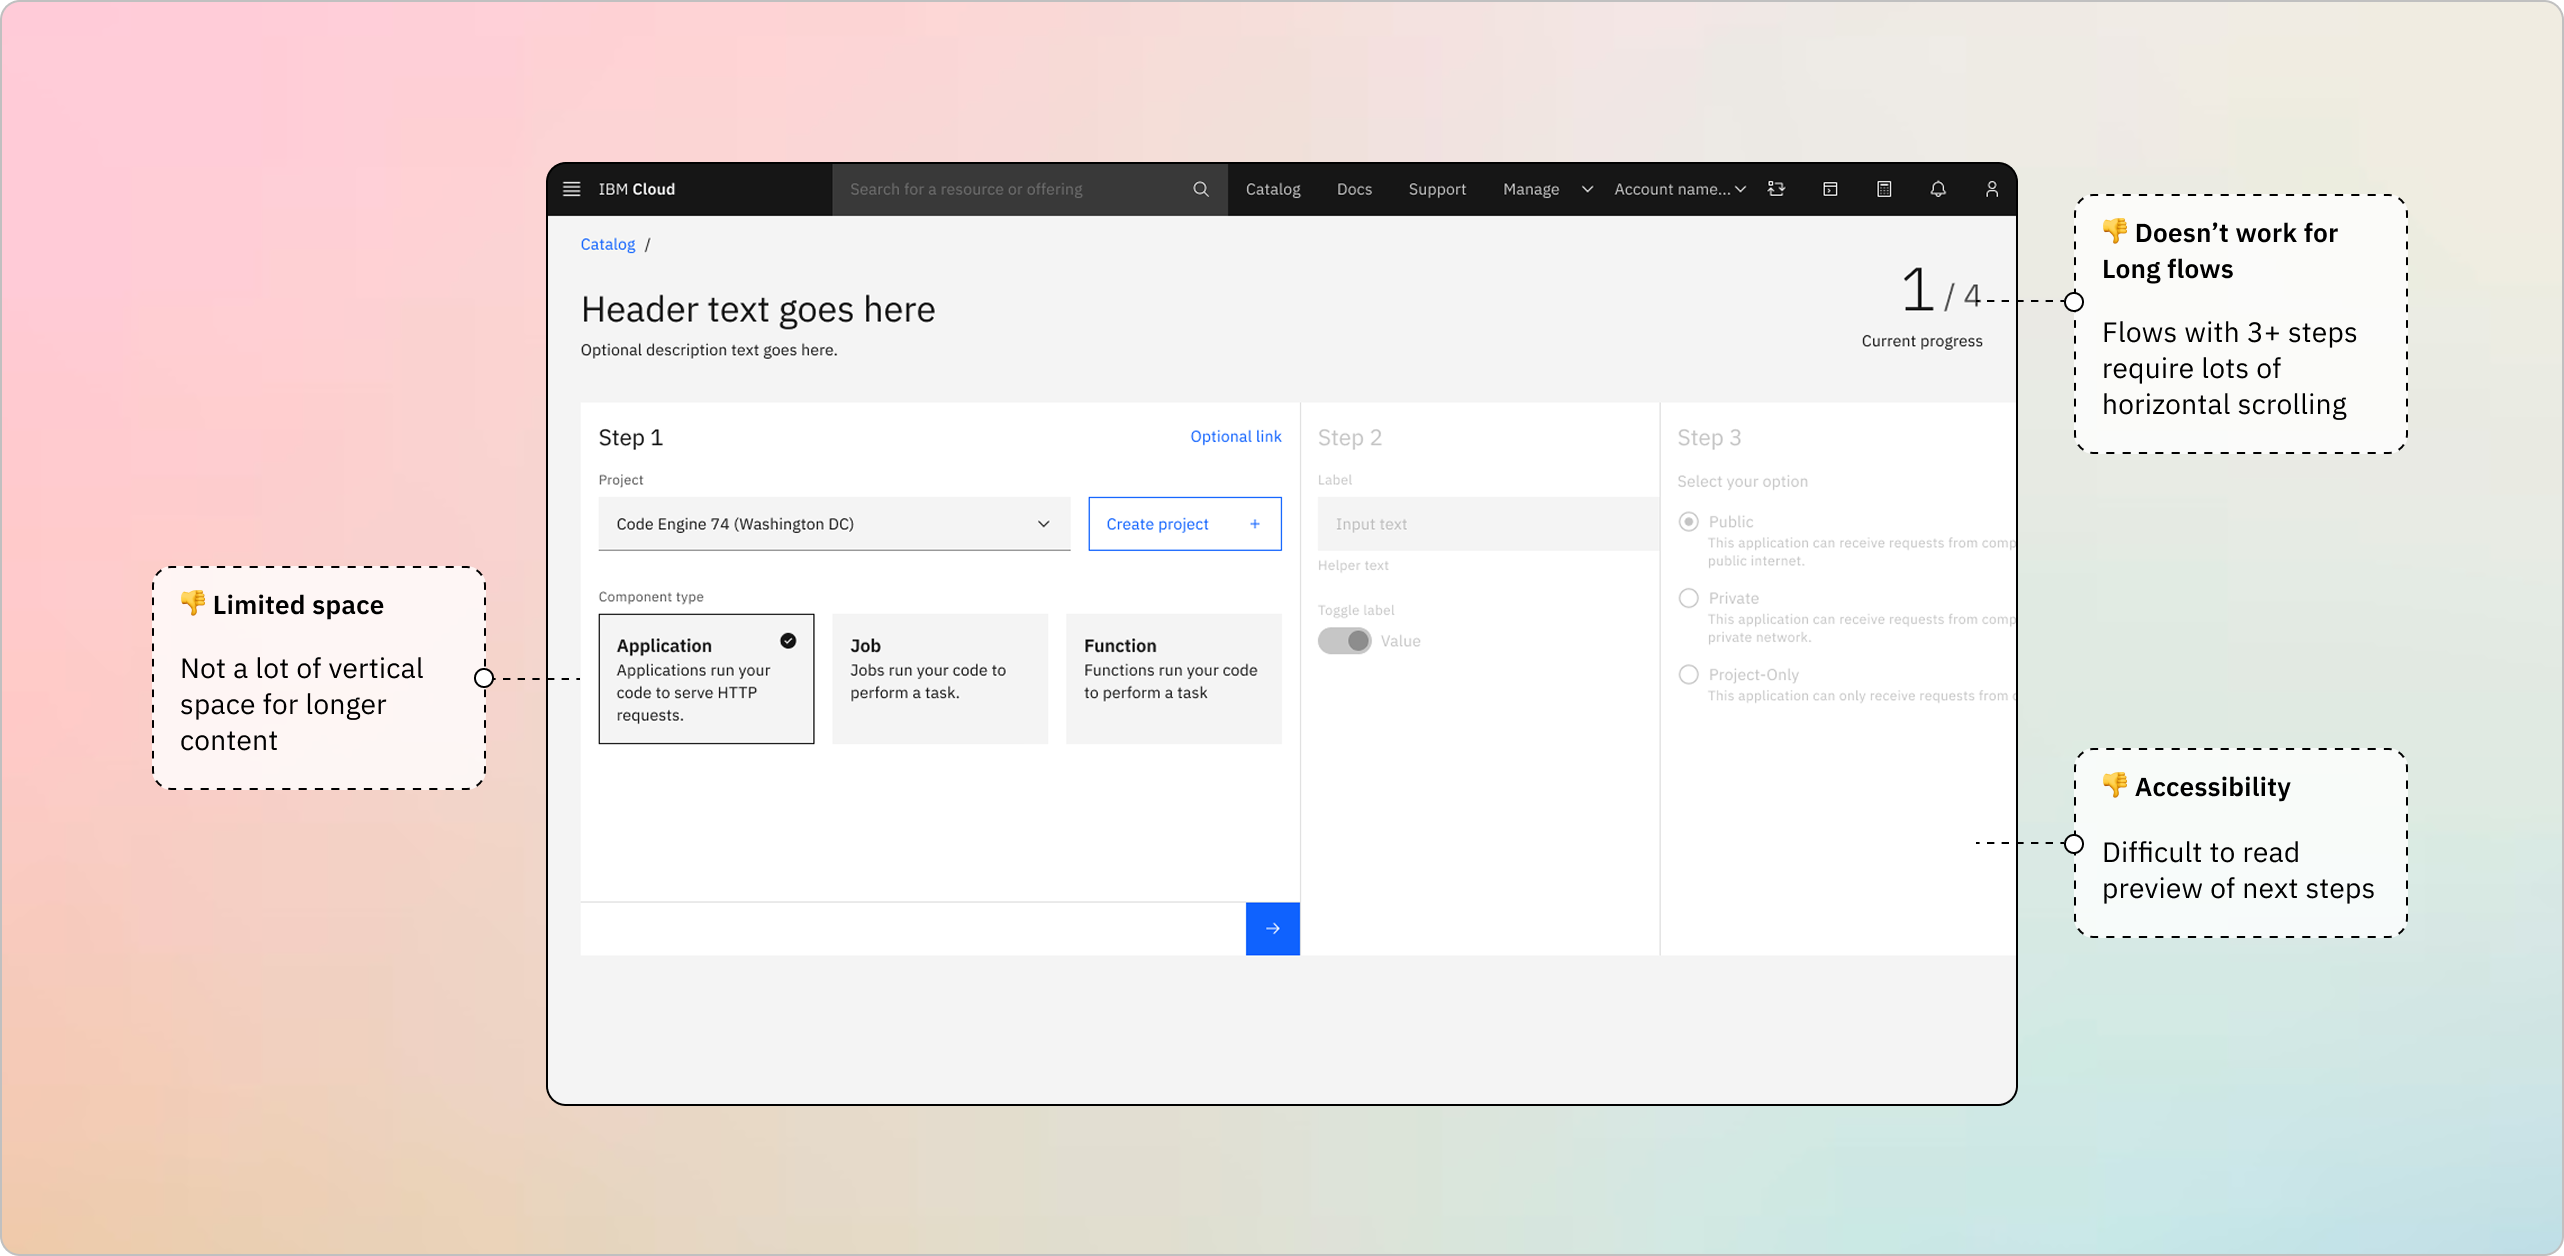Select the Application component tile
The image size is (2564, 1256).
tap(706, 679)
